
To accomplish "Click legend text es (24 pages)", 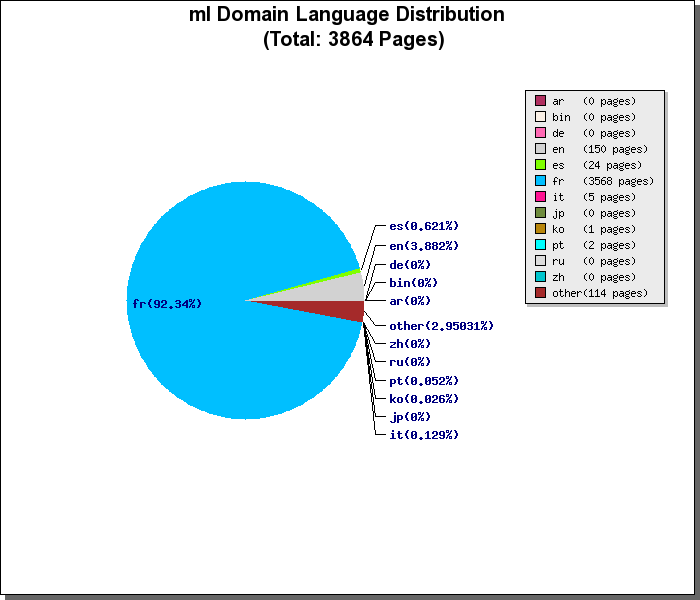I will (x=597, y=165).
